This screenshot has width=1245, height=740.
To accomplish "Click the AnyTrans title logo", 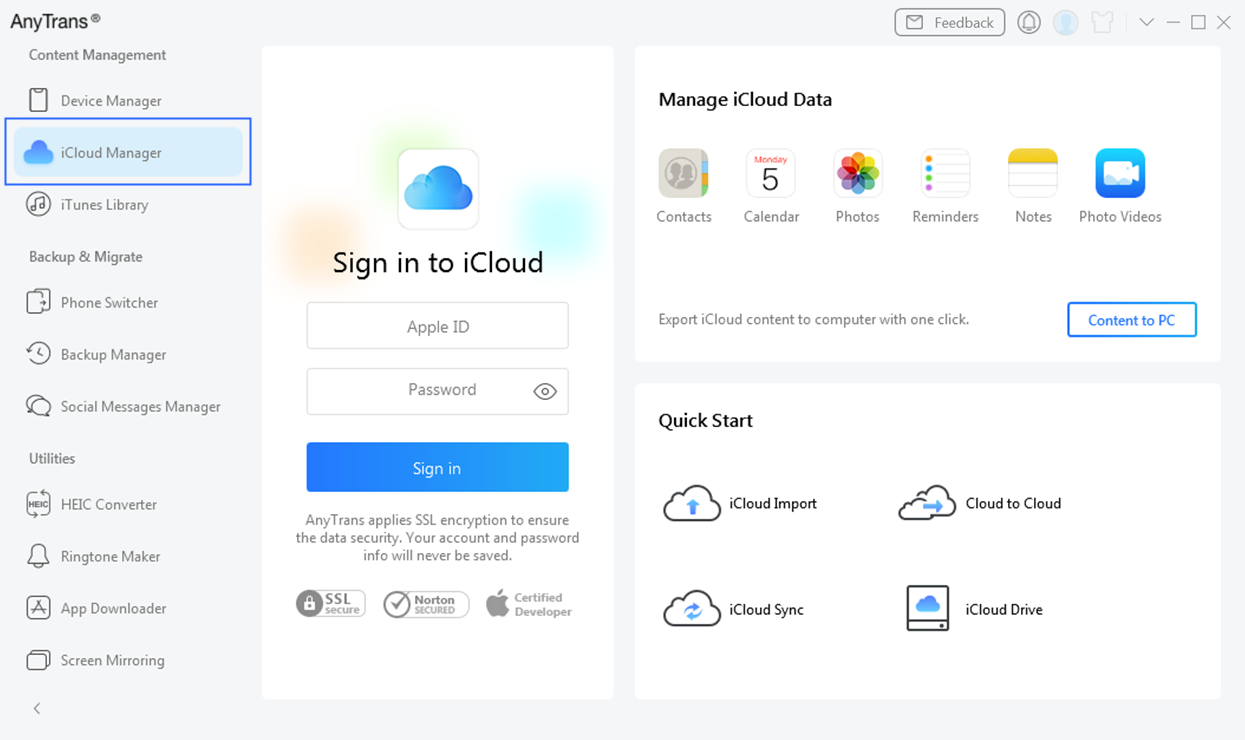I will coord(55,20).
